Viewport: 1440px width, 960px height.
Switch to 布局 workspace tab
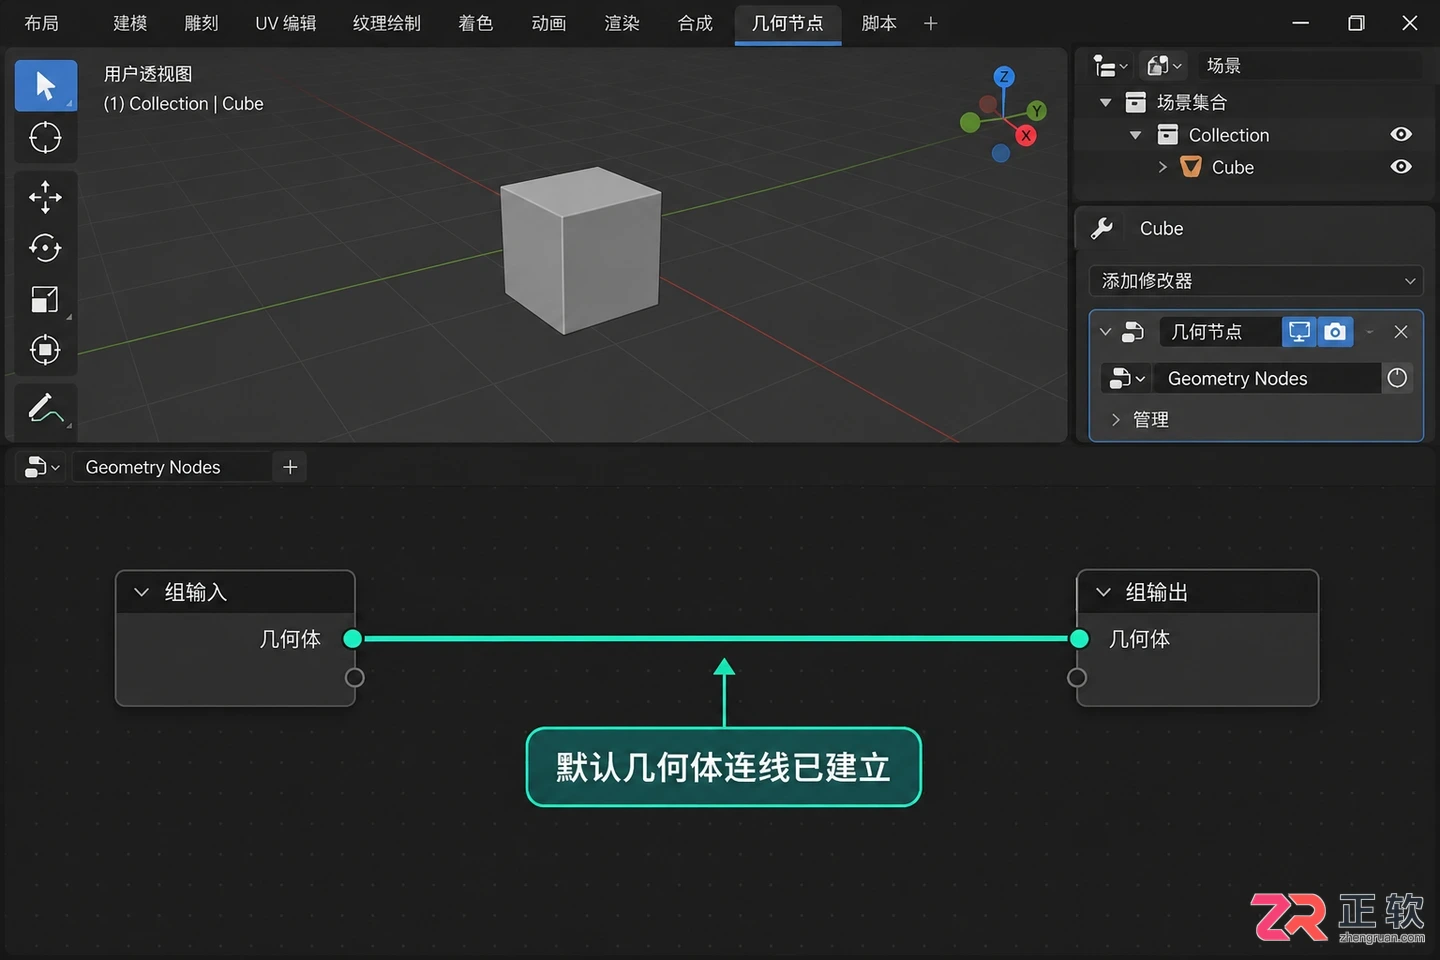click(42, 23)
